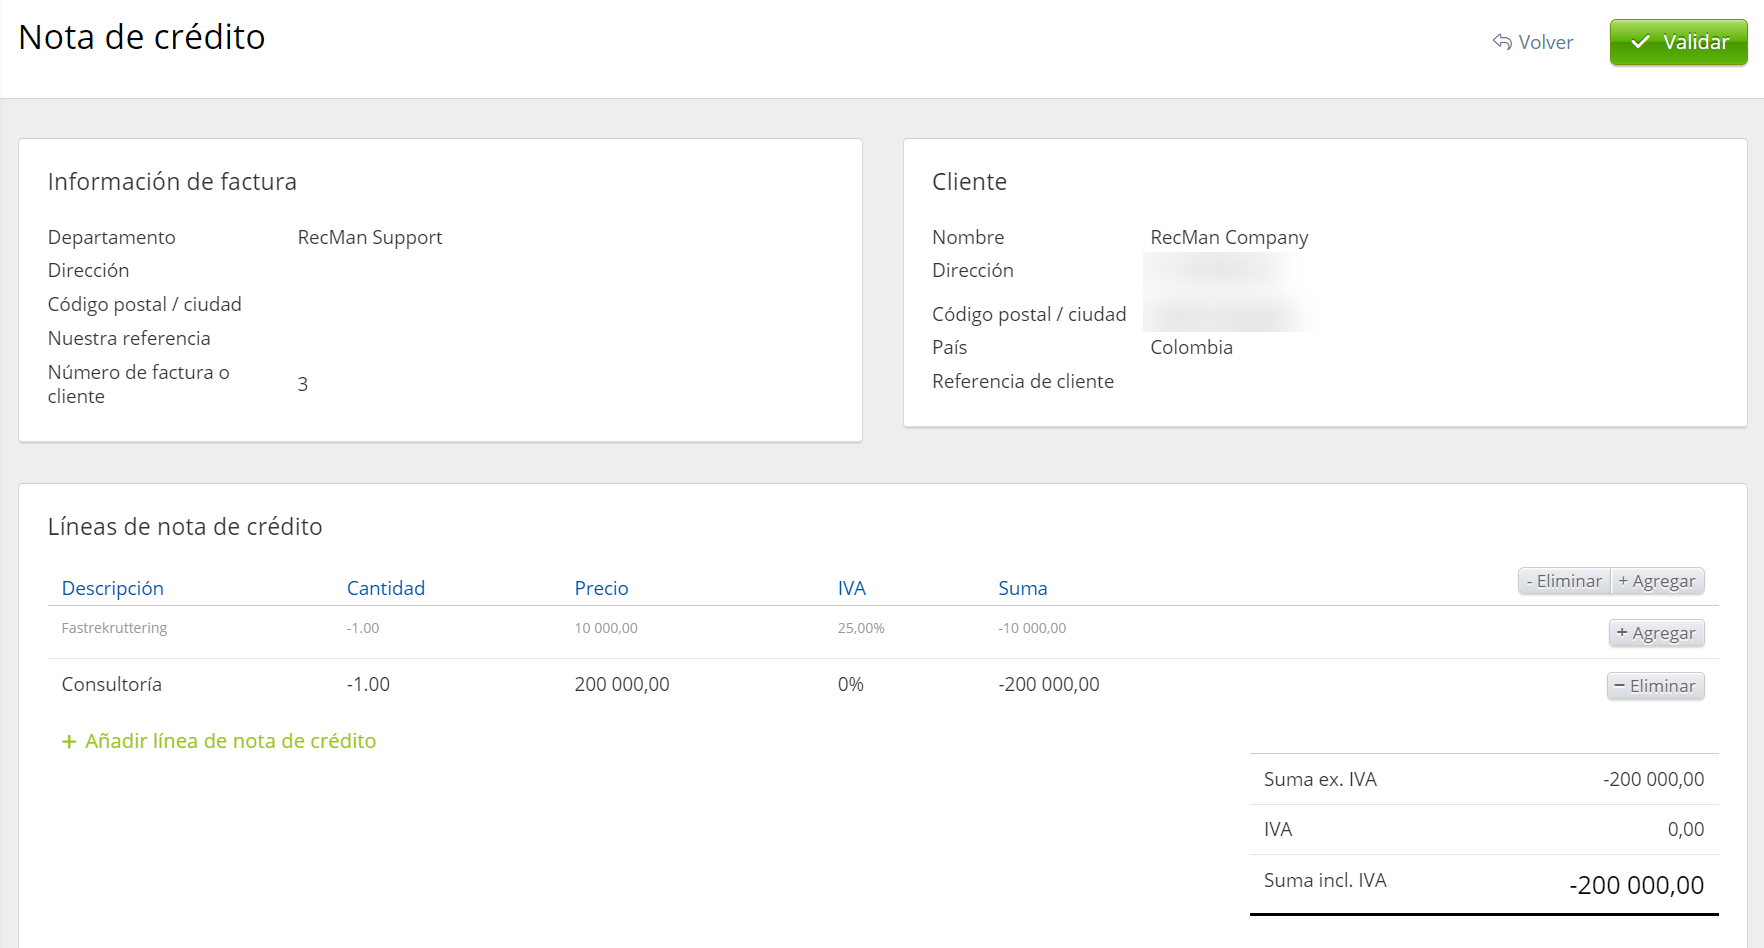Viewport: 1764px width, 948px height.
Task: Click the Suma column header
Action: (x=1022, y=588)
